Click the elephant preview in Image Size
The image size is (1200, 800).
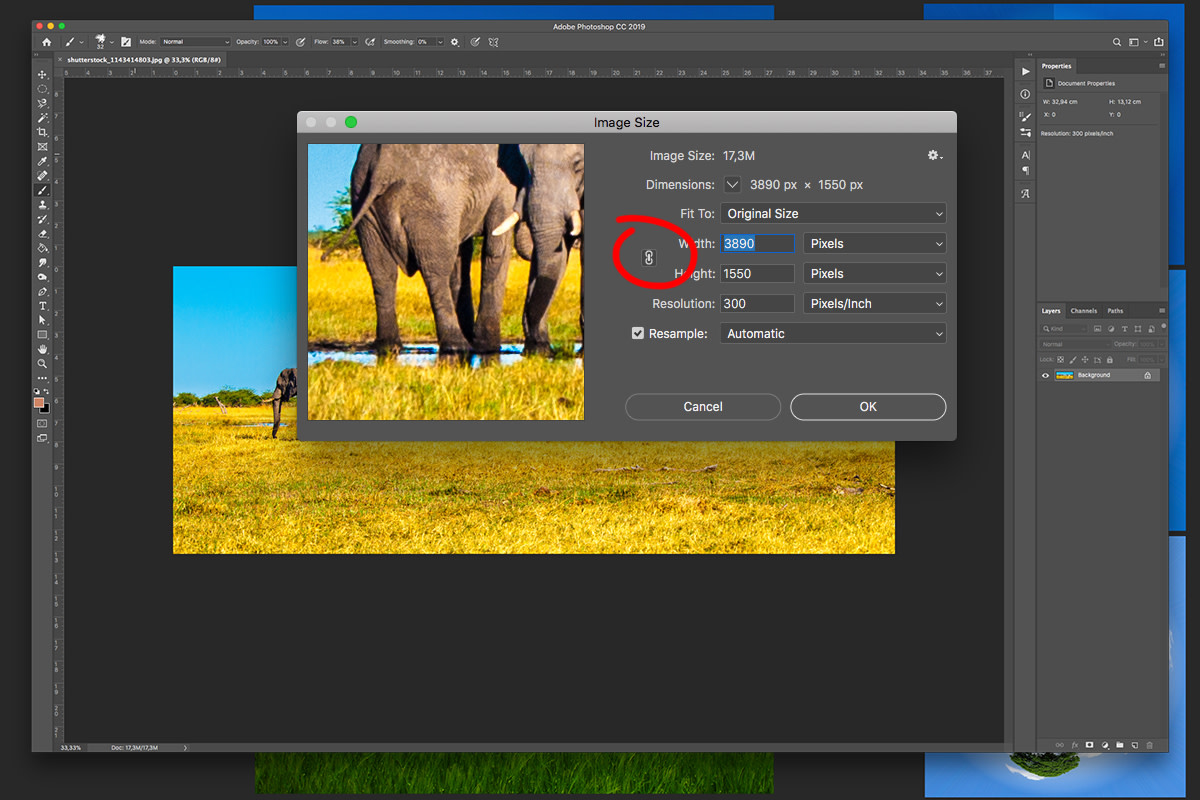click(x=446, y=282)
